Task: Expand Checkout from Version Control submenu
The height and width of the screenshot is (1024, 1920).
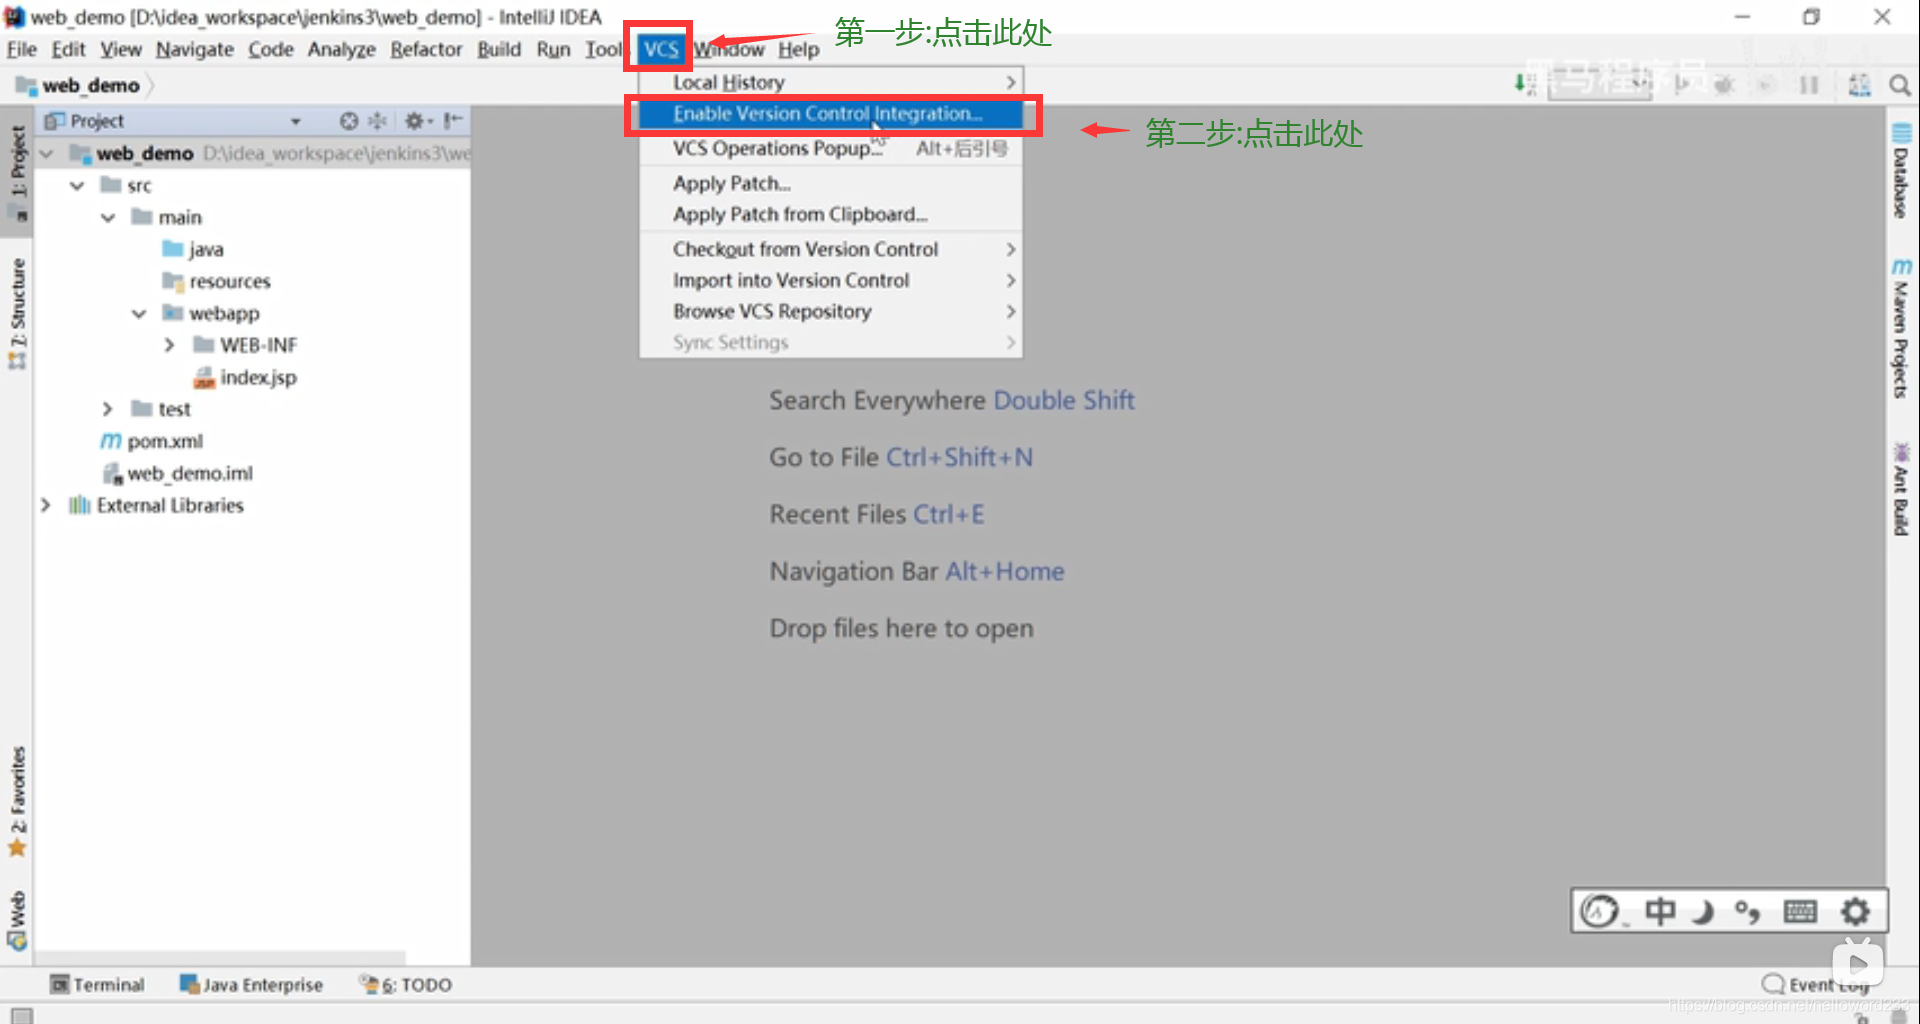Action: 831,249
